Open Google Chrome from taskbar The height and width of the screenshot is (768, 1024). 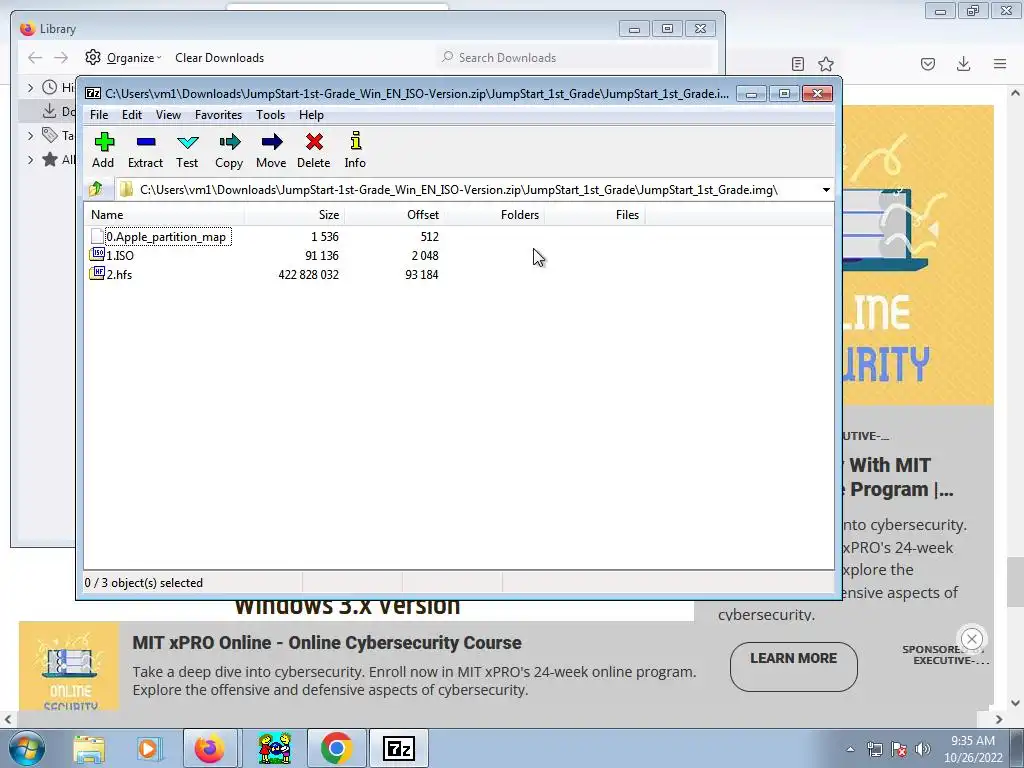pyautogui.click(x=336, y=748)
